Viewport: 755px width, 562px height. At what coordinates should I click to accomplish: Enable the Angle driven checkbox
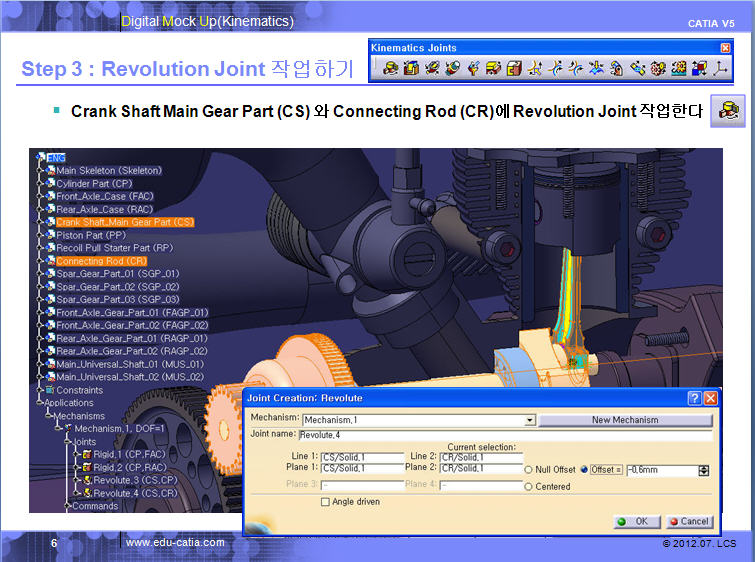coord(325,502)
